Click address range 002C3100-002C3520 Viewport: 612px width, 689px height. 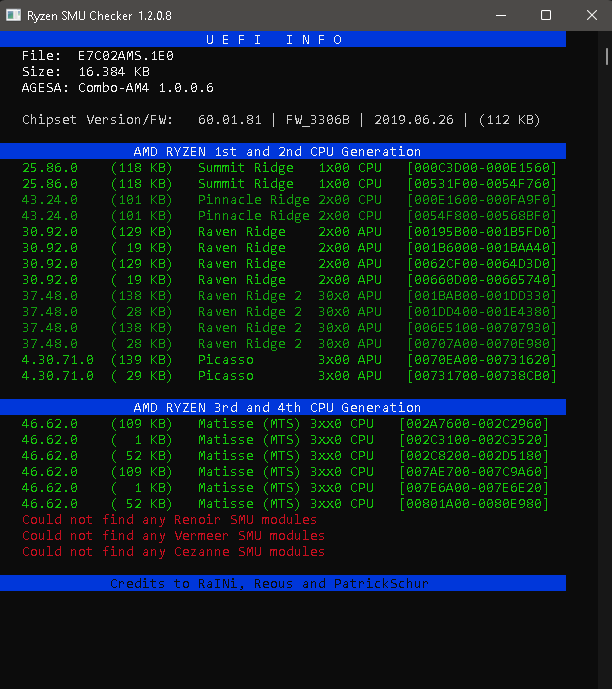[474, 440]
